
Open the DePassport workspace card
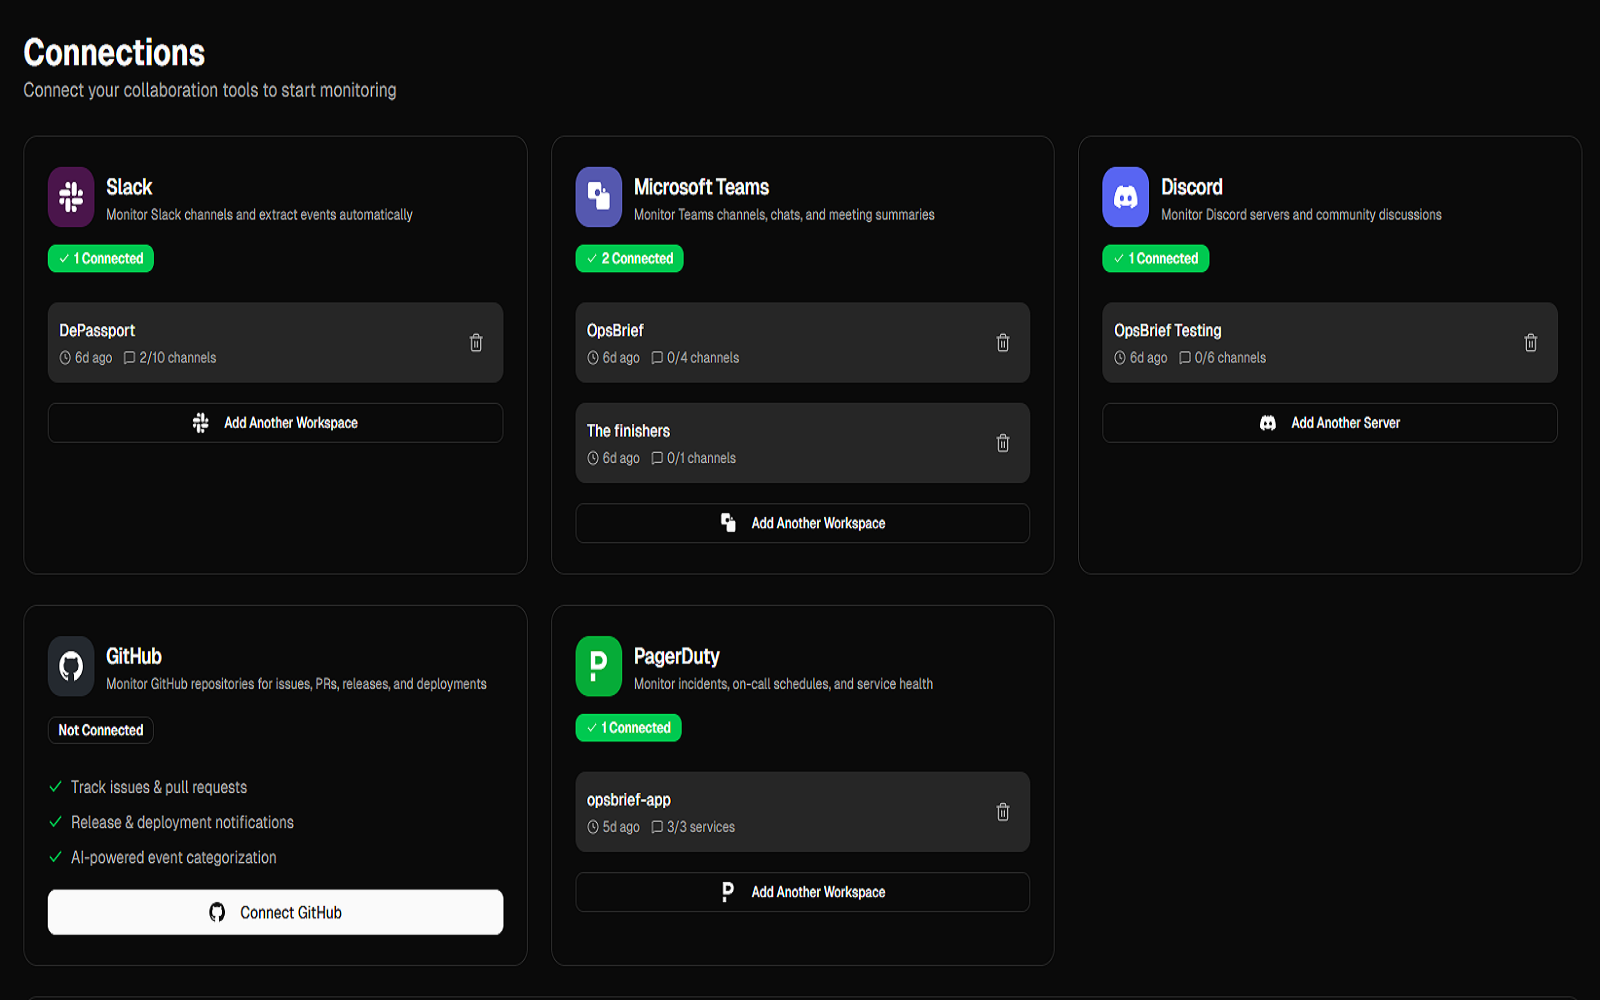(250, 342)
